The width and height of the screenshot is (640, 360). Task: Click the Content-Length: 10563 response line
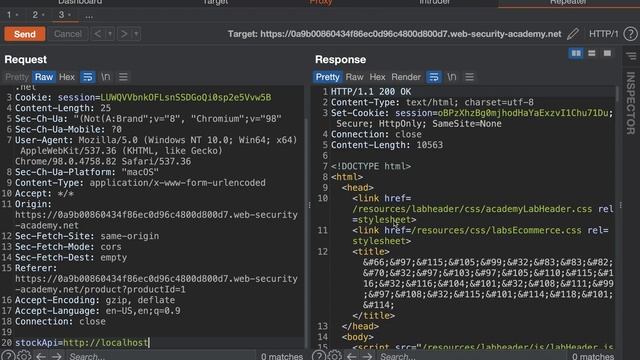[x=387, y=145]
